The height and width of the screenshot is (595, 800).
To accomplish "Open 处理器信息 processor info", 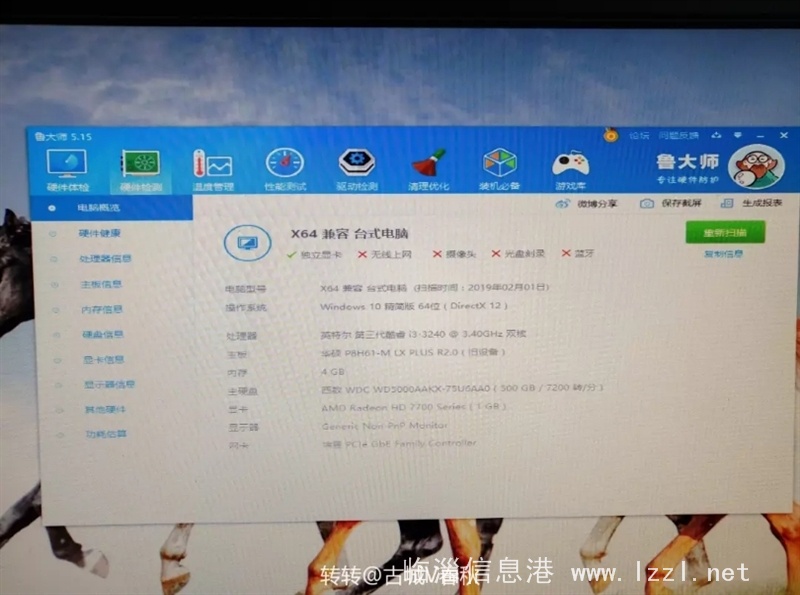I will [x=105, y=259].
